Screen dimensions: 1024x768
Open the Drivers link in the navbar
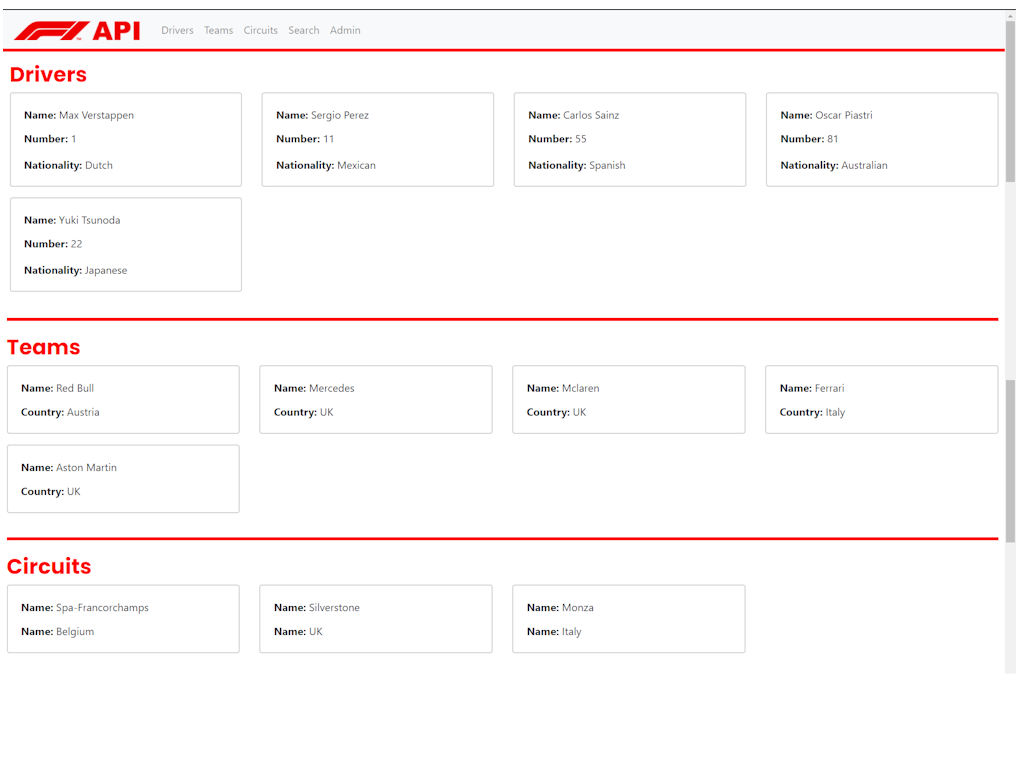[177, 31]
